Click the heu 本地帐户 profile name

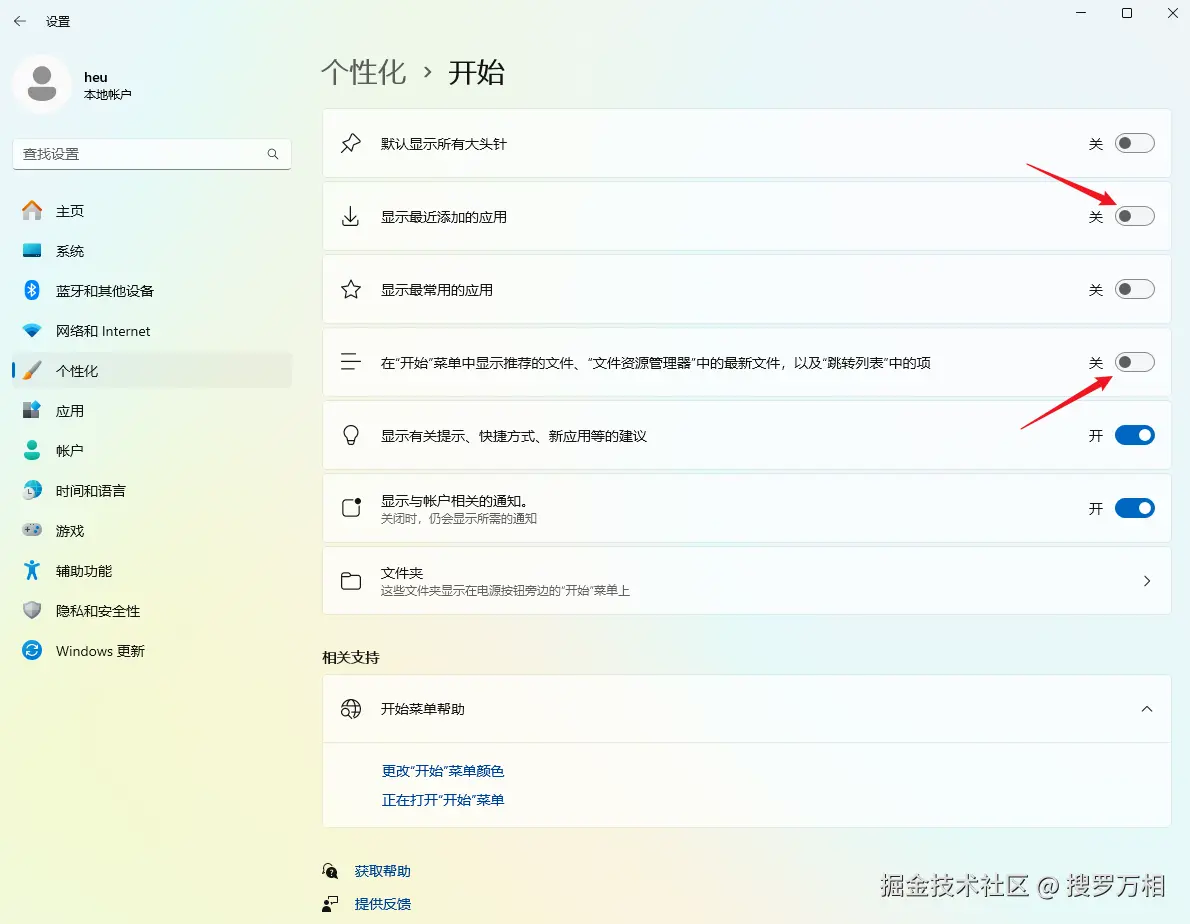(x=107, y=85)
